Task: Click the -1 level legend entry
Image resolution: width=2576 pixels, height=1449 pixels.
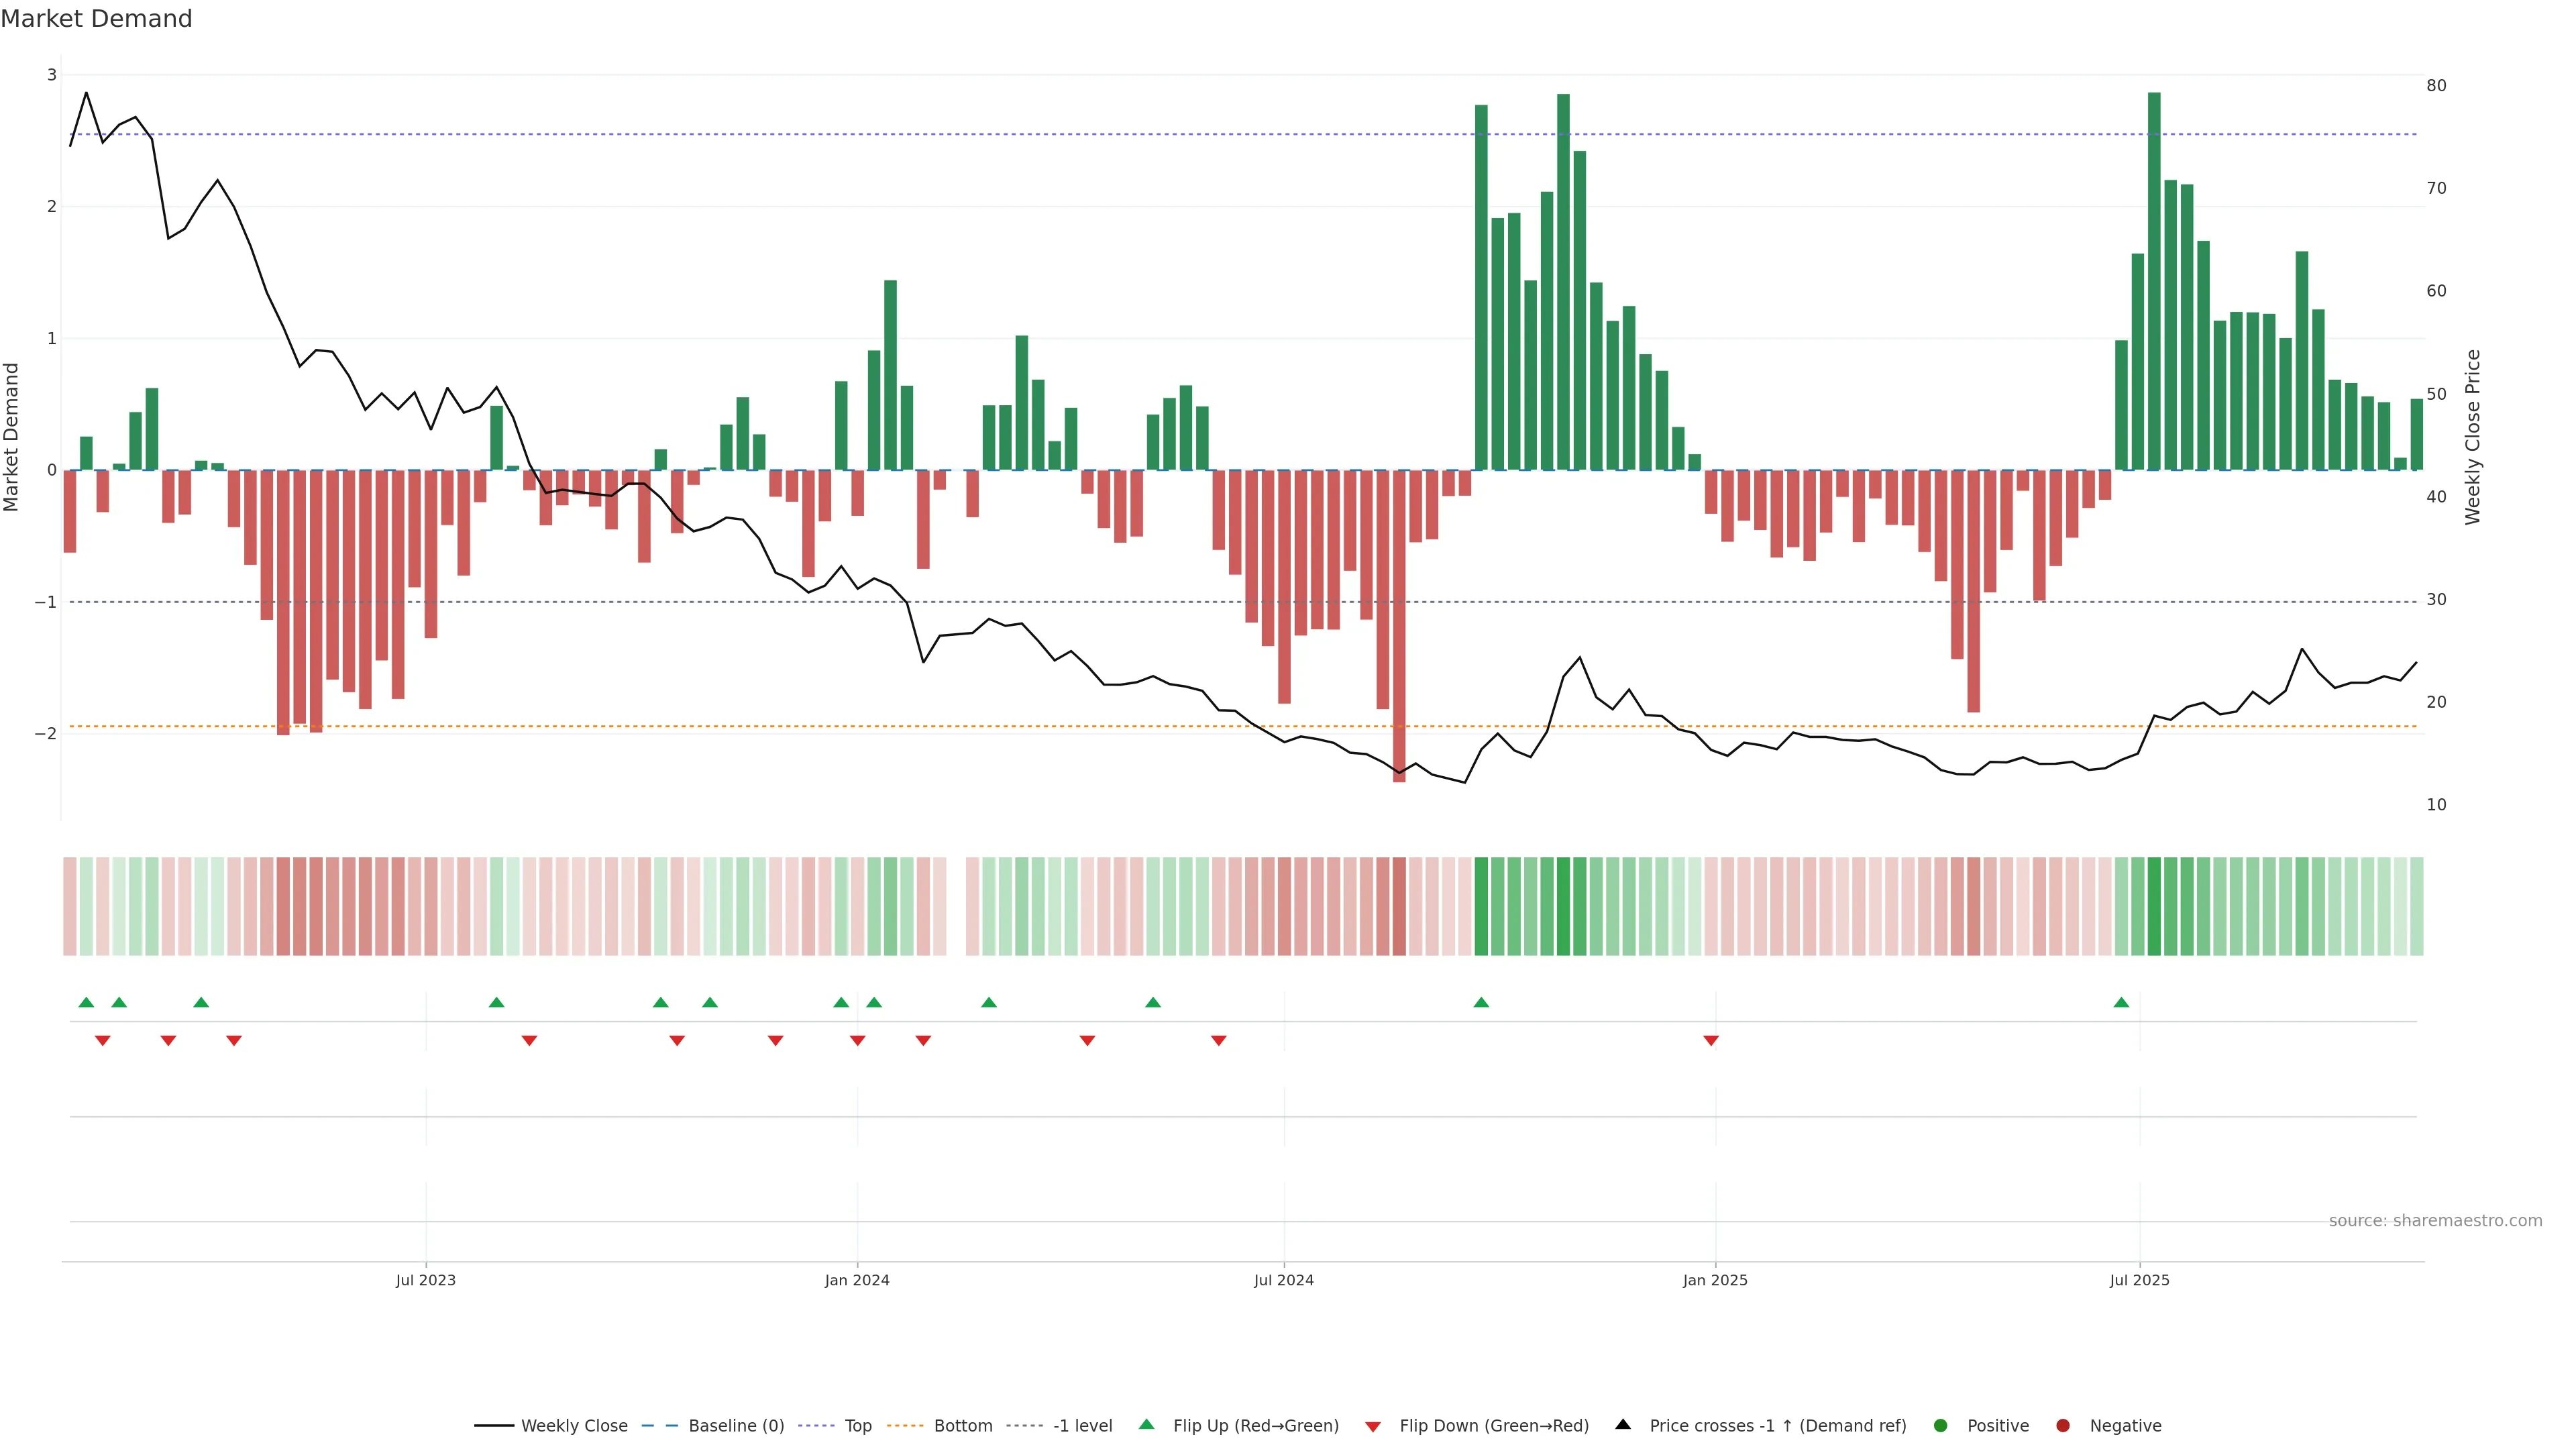Action: click(x=1082, y=1425)
